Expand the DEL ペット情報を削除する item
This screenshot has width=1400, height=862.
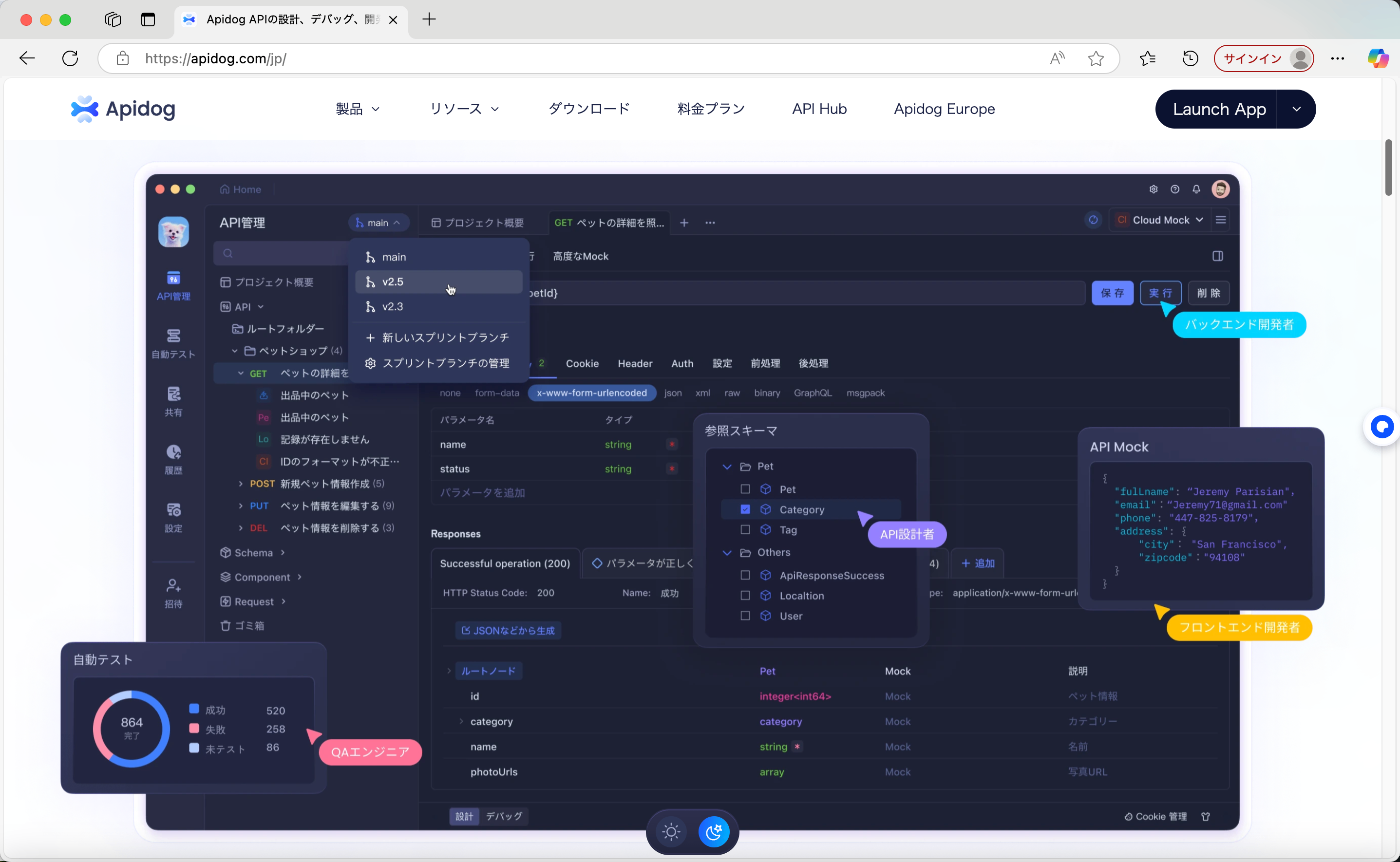coord(241,527)
